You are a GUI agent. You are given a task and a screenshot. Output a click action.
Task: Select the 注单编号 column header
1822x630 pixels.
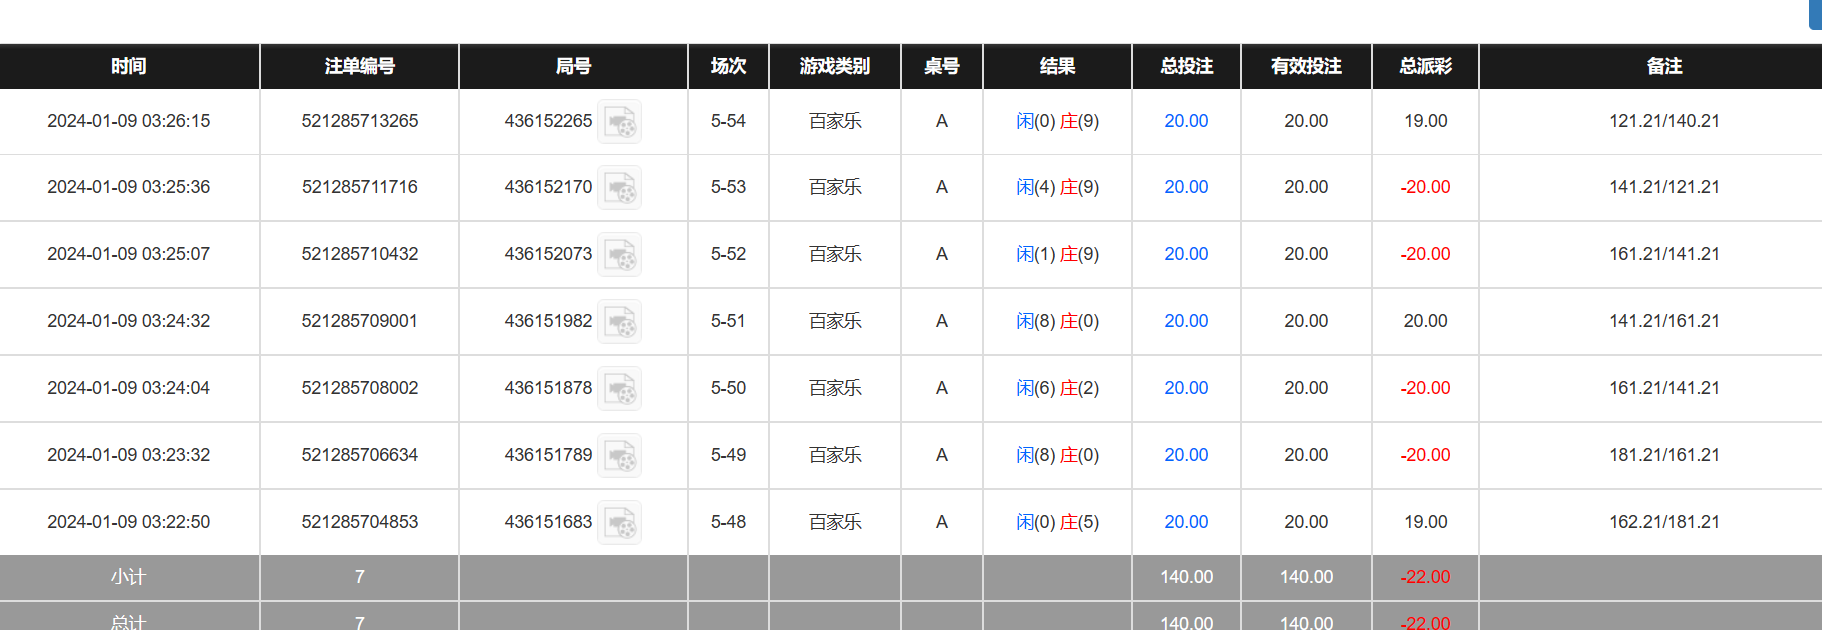coord(359,66)
